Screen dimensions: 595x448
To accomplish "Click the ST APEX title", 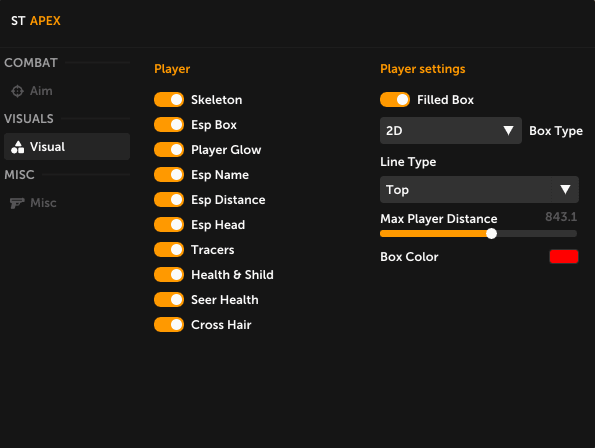I will pos(36,21).
